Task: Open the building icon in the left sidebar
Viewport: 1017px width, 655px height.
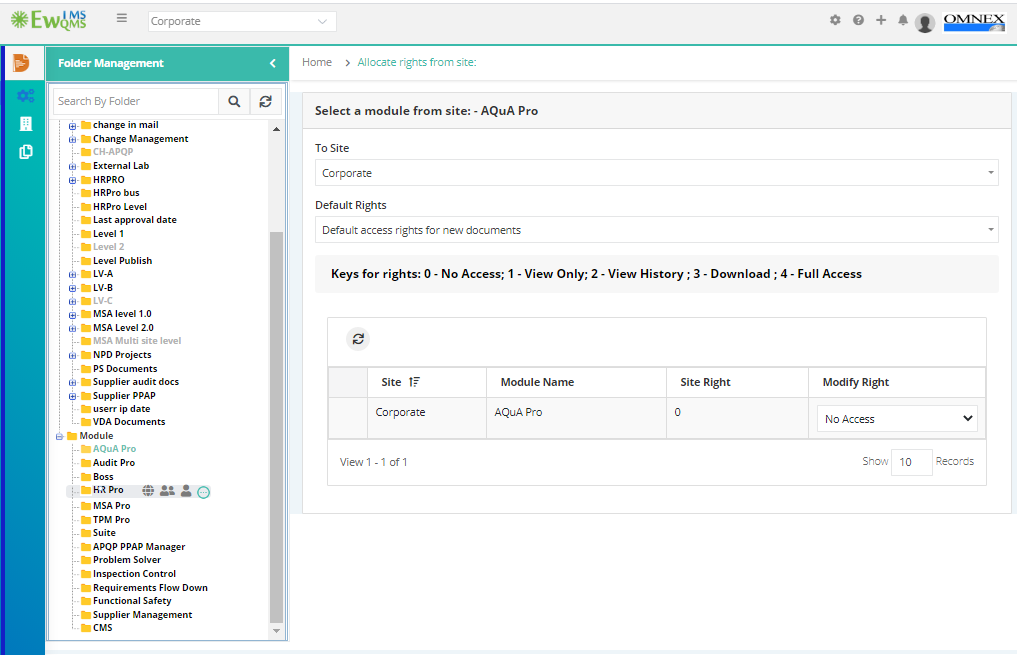Action: pyautogui.click(x=26, y=124)
